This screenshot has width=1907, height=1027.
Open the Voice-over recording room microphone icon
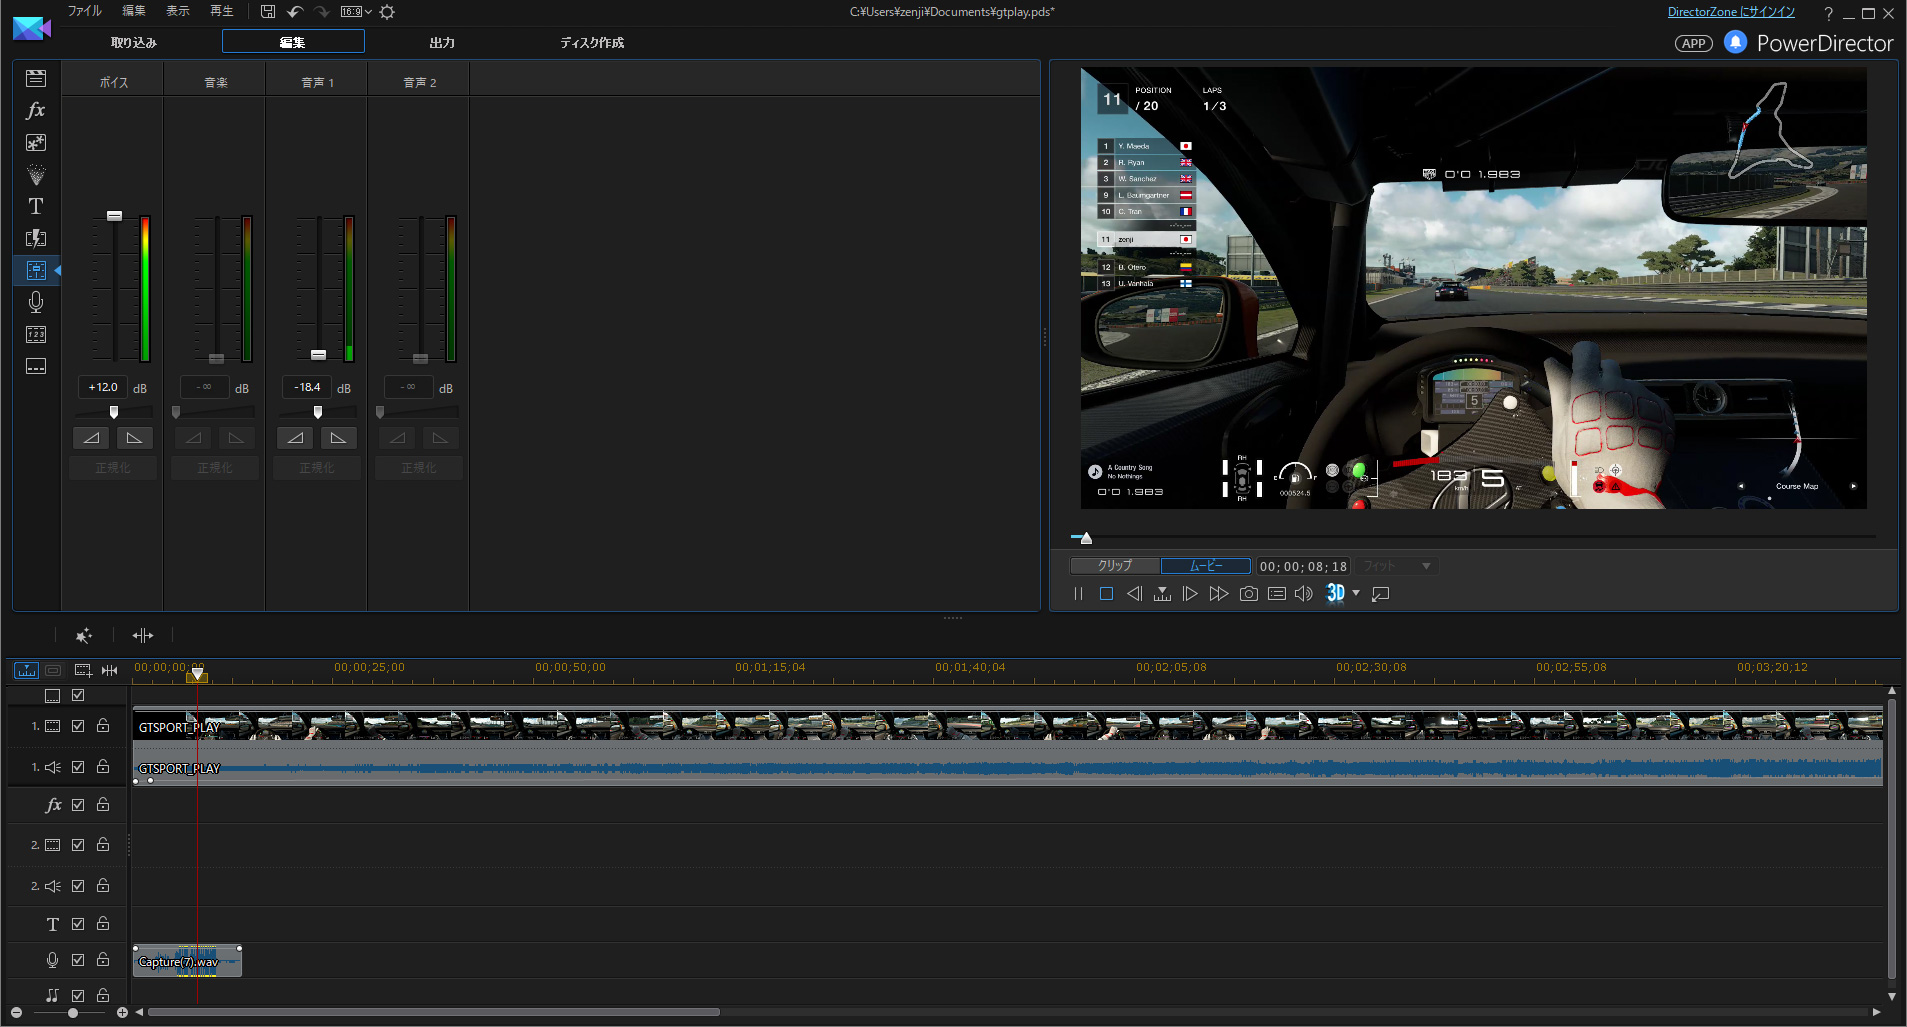coord(36,302)
